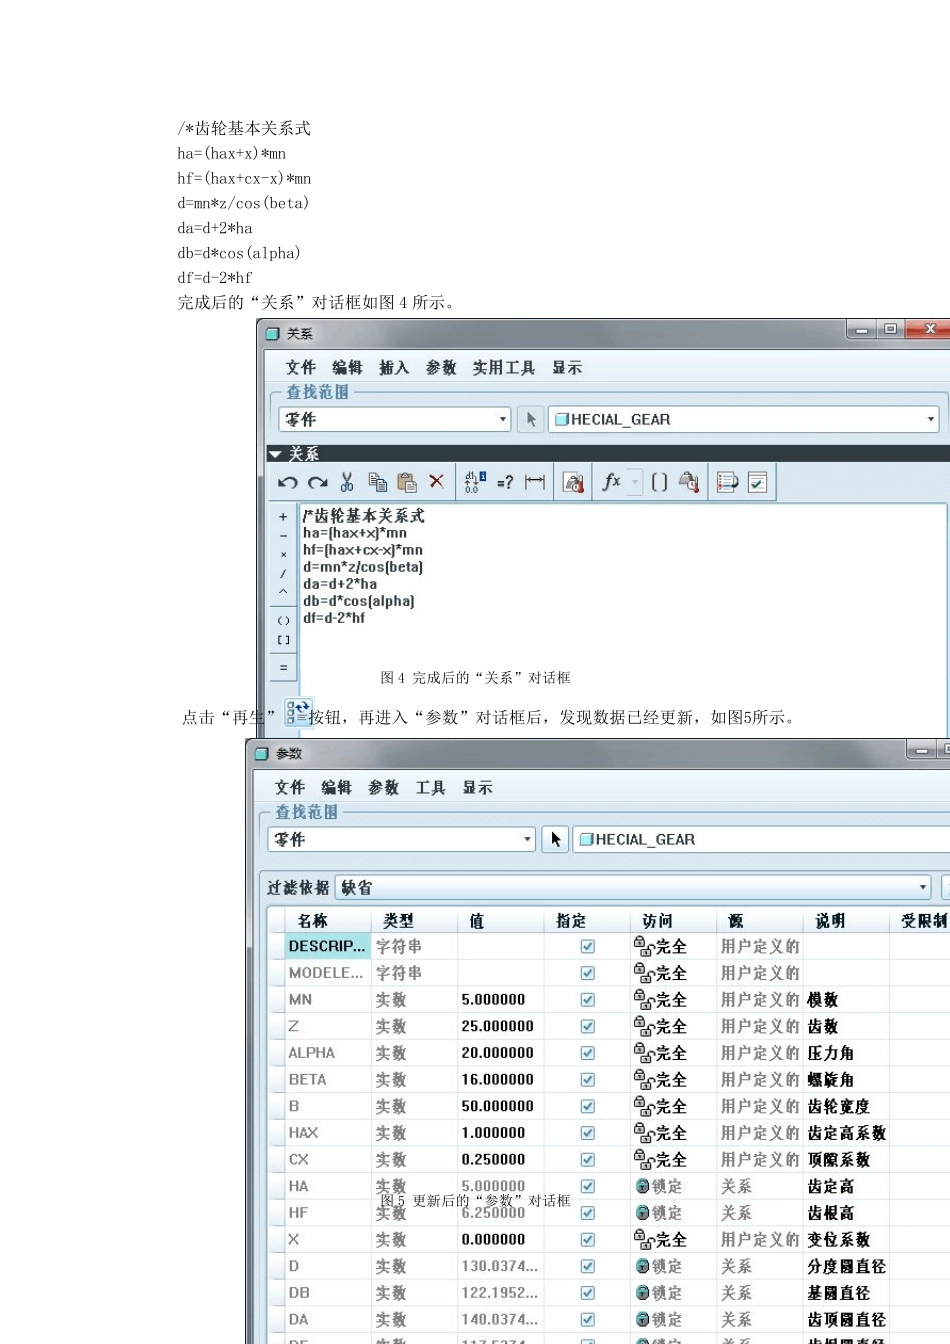
Task: Click the verify relations checkmark icon
Action: [x=757, y=482]
